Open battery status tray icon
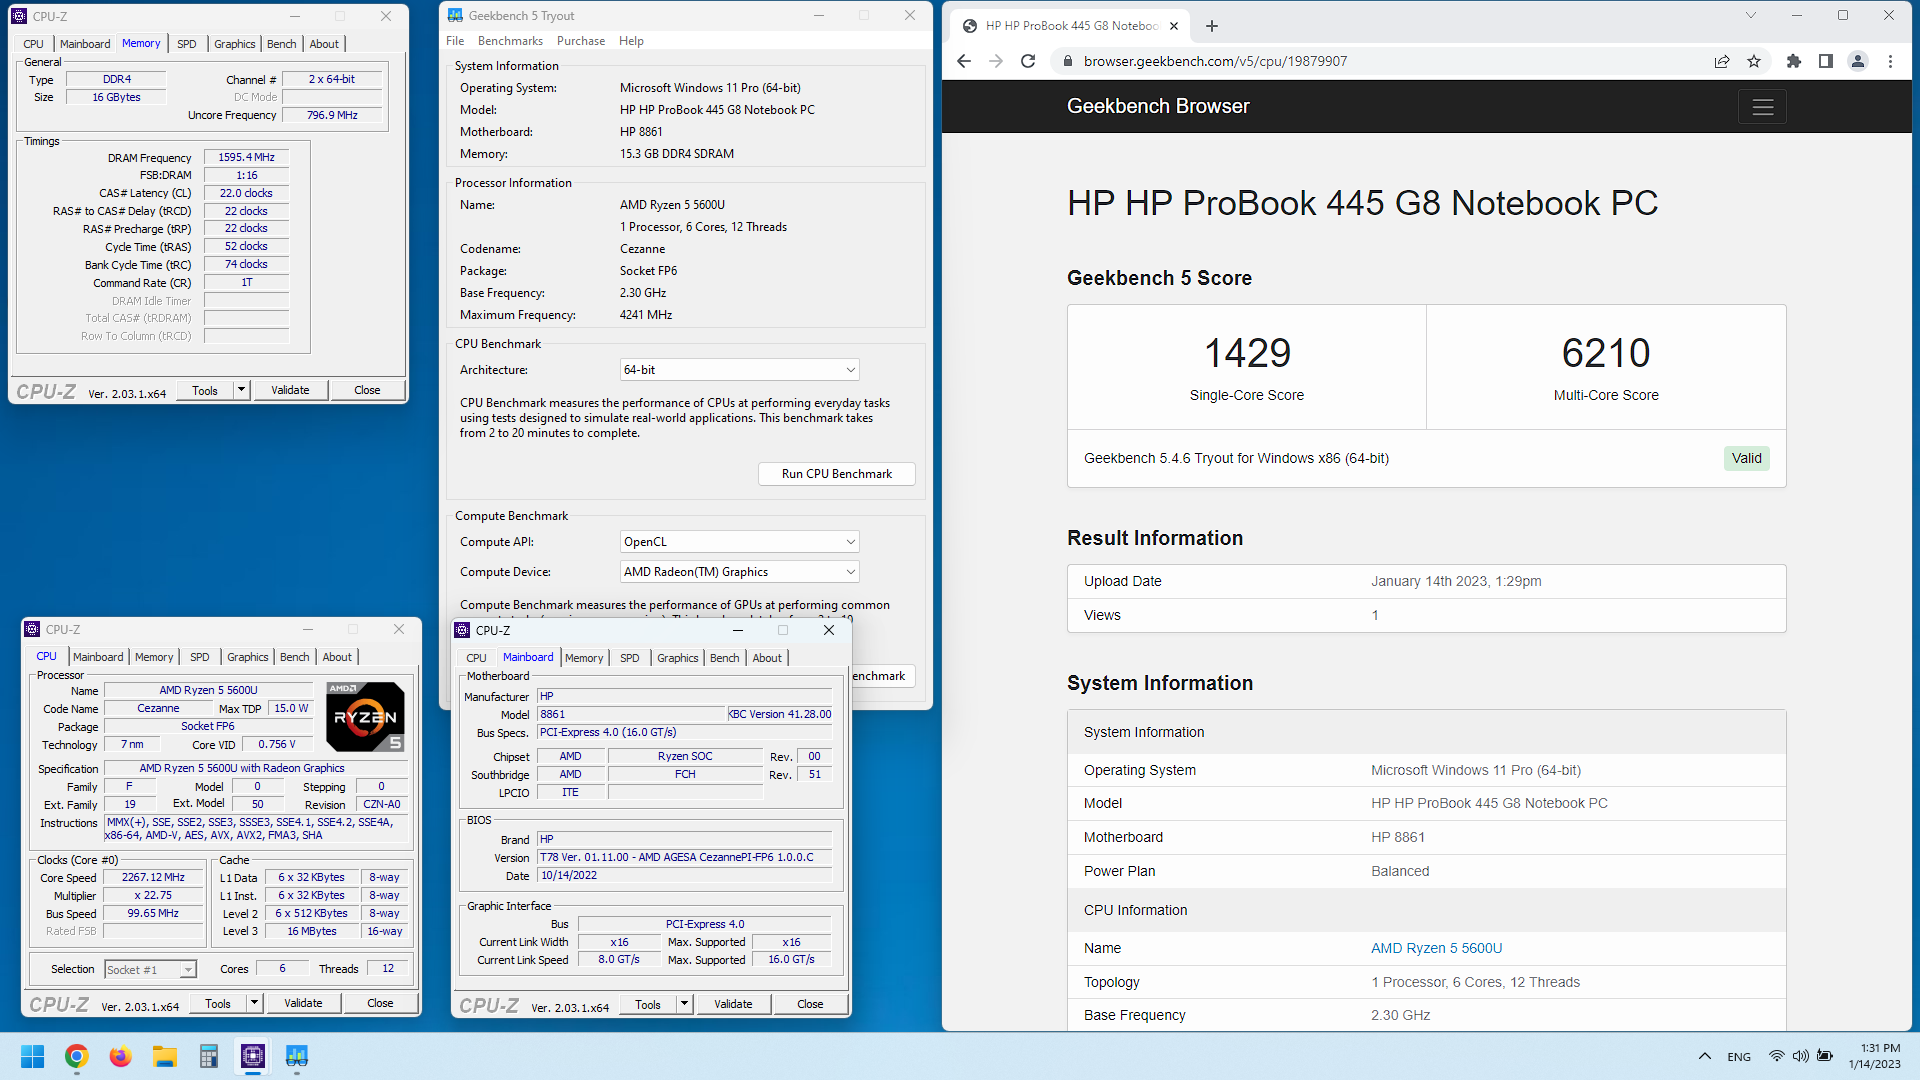The image size is (1920, 1080). click(x=1825, y=1056)
